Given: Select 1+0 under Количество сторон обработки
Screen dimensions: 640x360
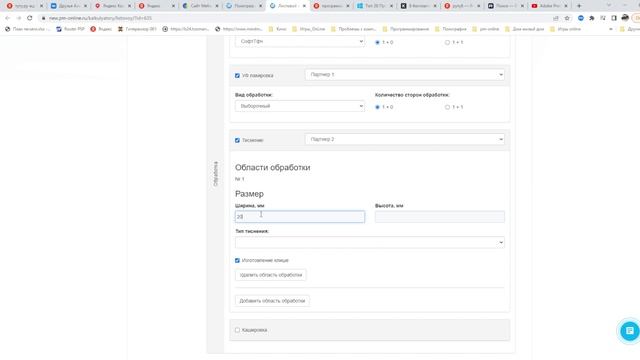Looking at the screenshot, I should coord(377,107).
